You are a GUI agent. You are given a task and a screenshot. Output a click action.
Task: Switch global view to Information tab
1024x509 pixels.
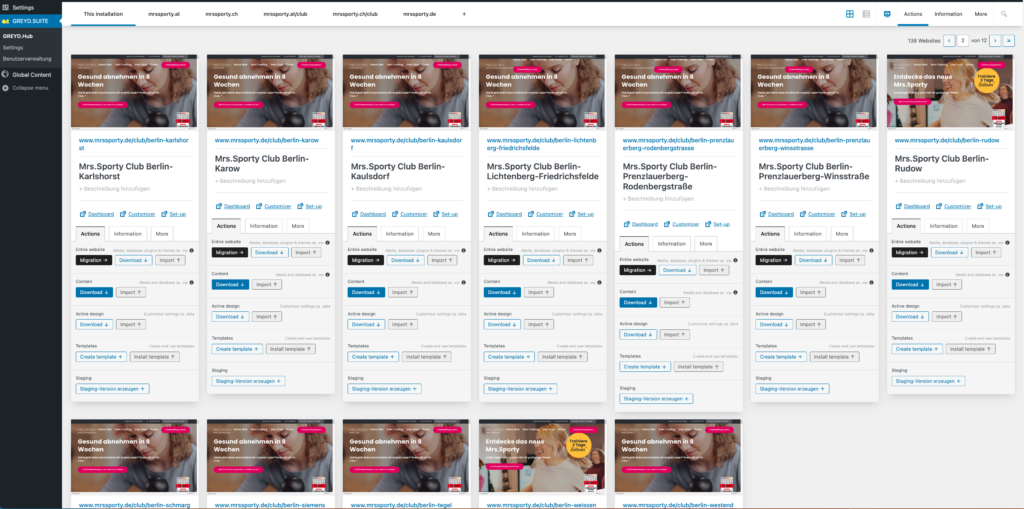[948, 14]
